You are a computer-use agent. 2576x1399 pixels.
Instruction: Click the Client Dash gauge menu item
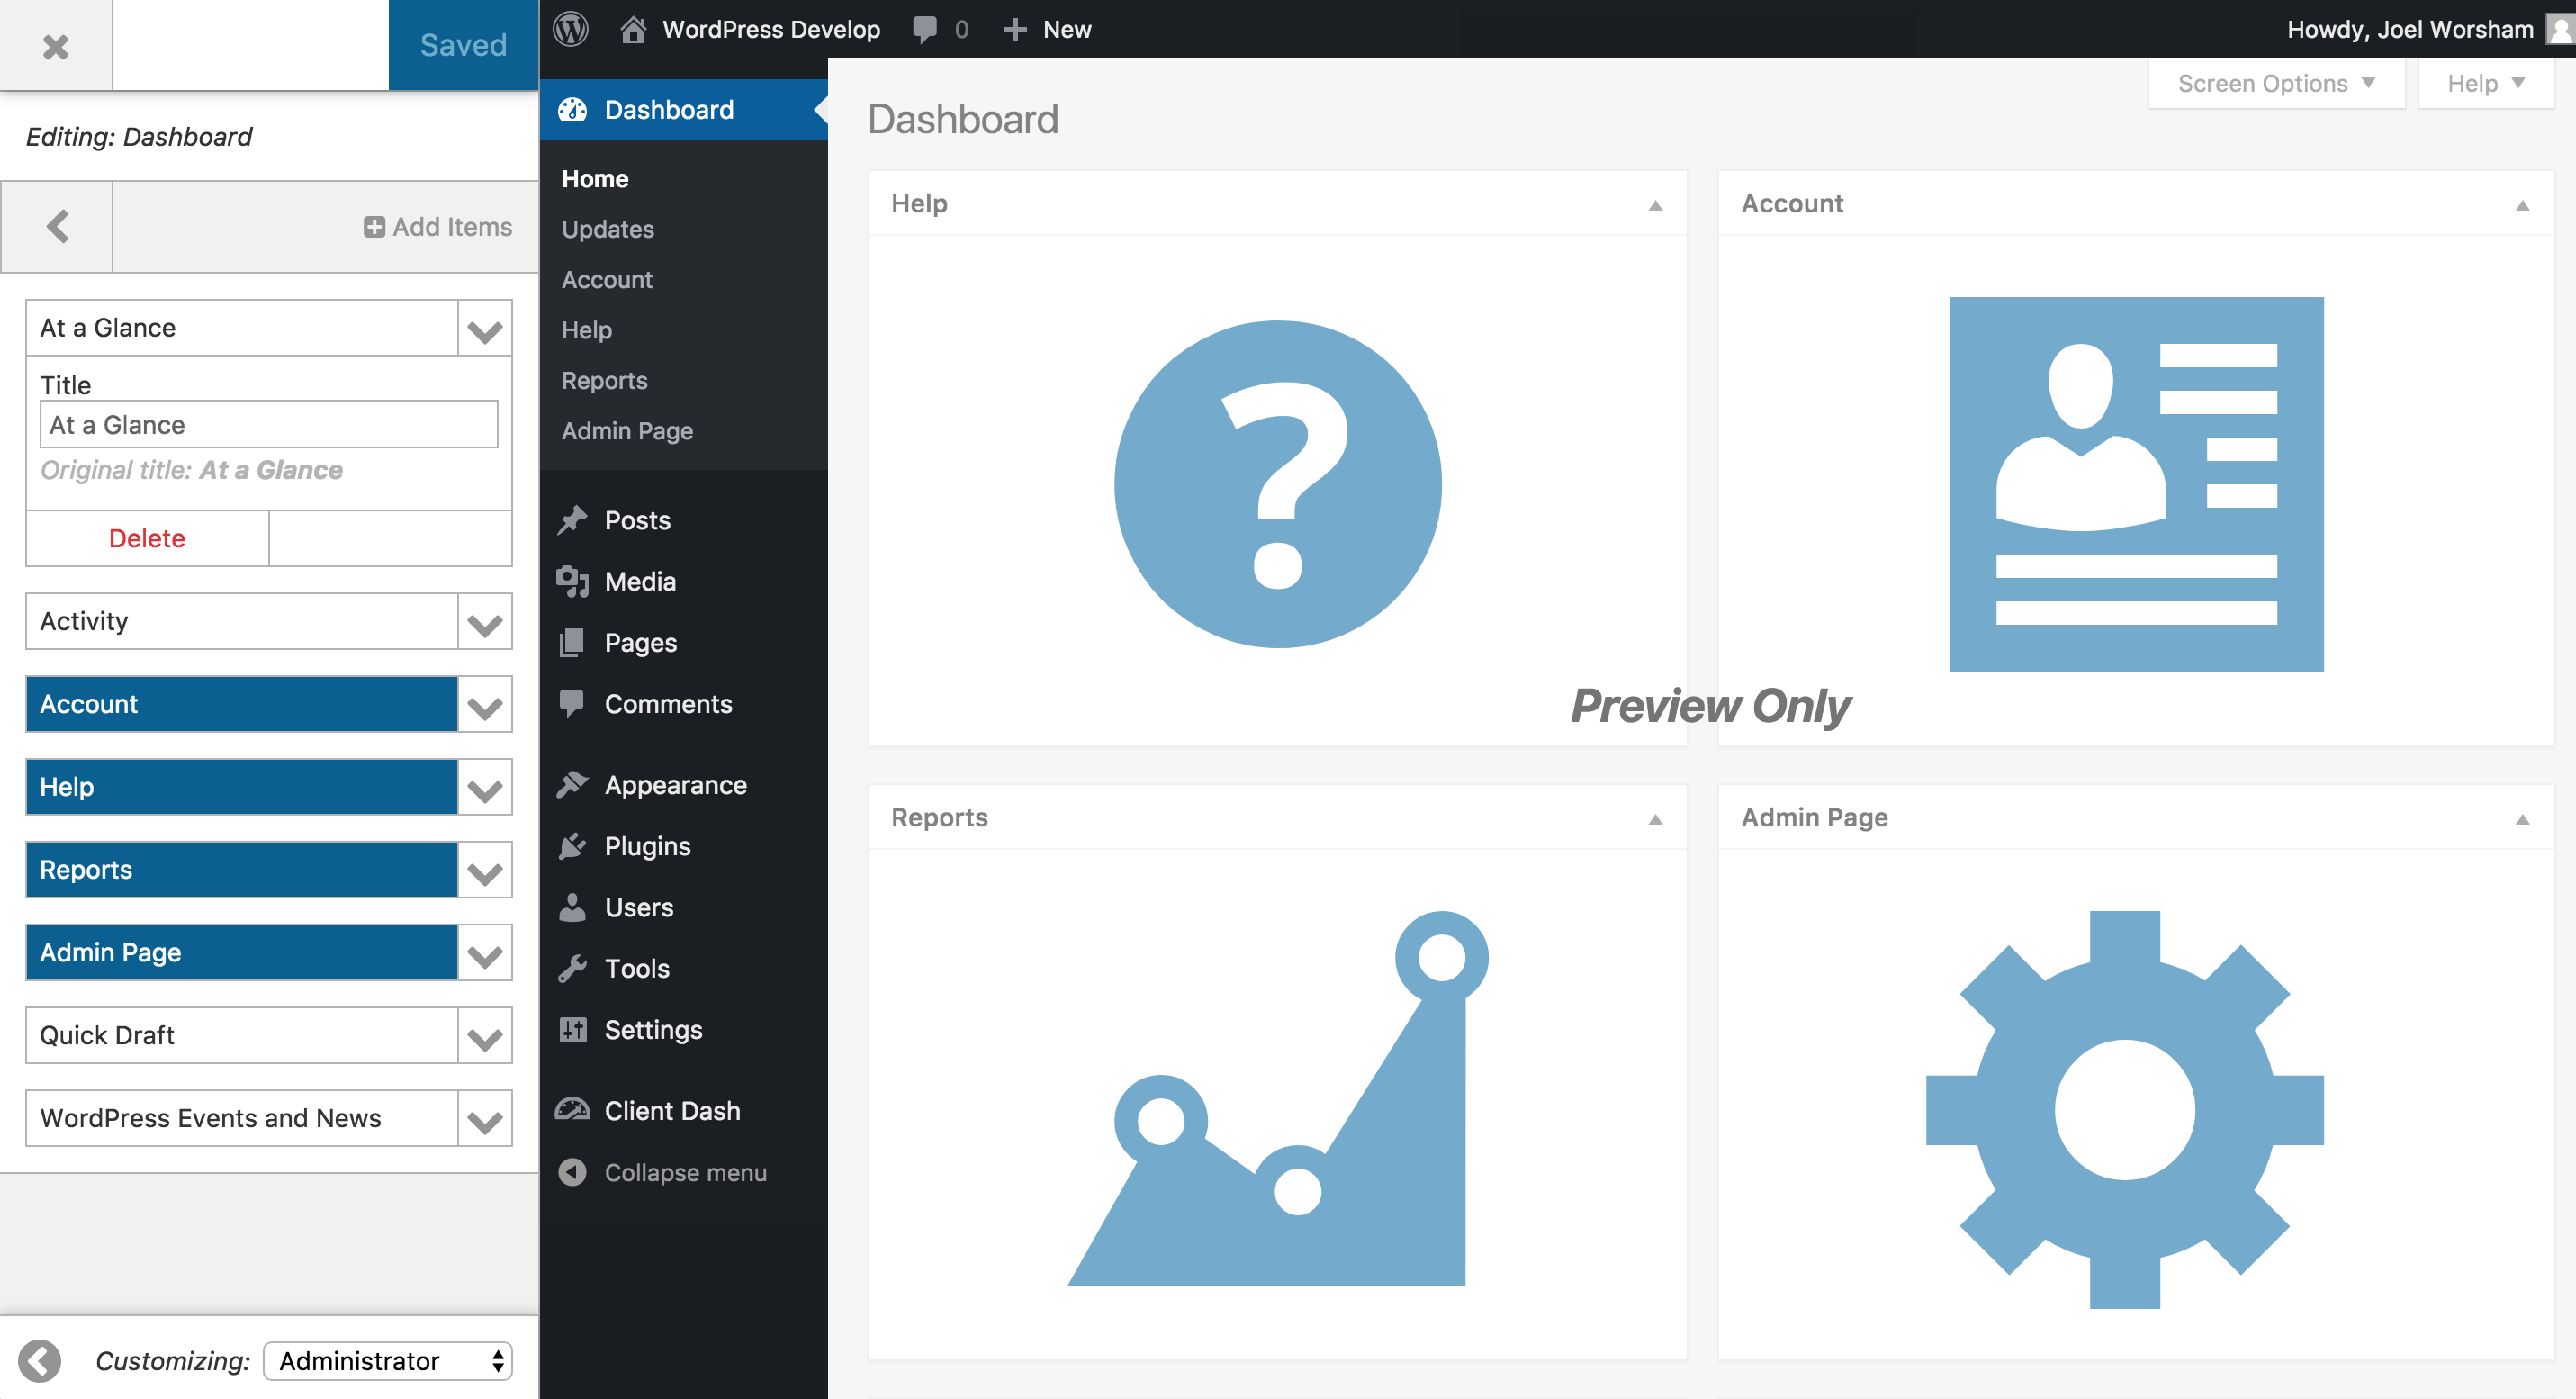(x=672, y=1111)
